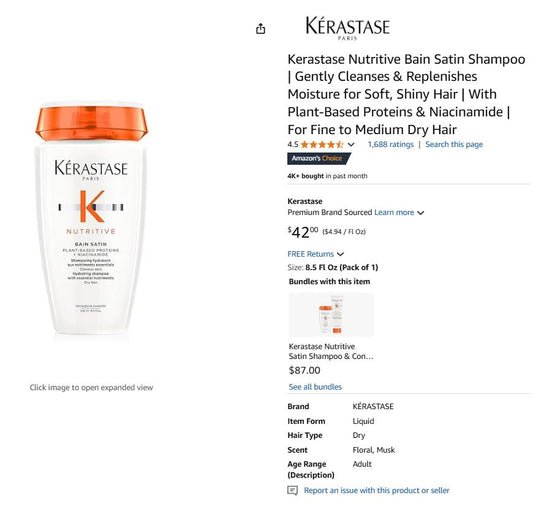Image resolution: width=533 pixels, height=509 pixels.
Task: Expand the 4.5 rating dropdown chevron
Action: [351, 145]
